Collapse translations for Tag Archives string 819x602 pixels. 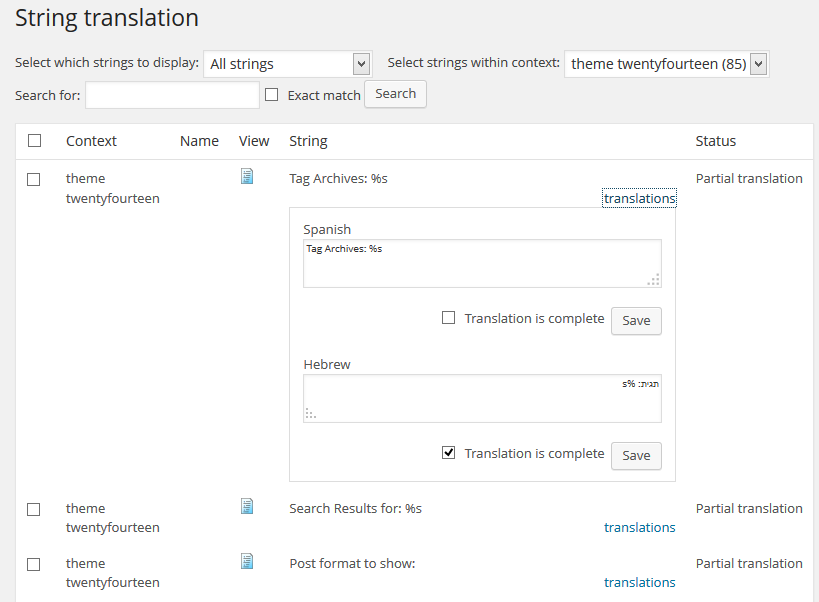[639, 198]
